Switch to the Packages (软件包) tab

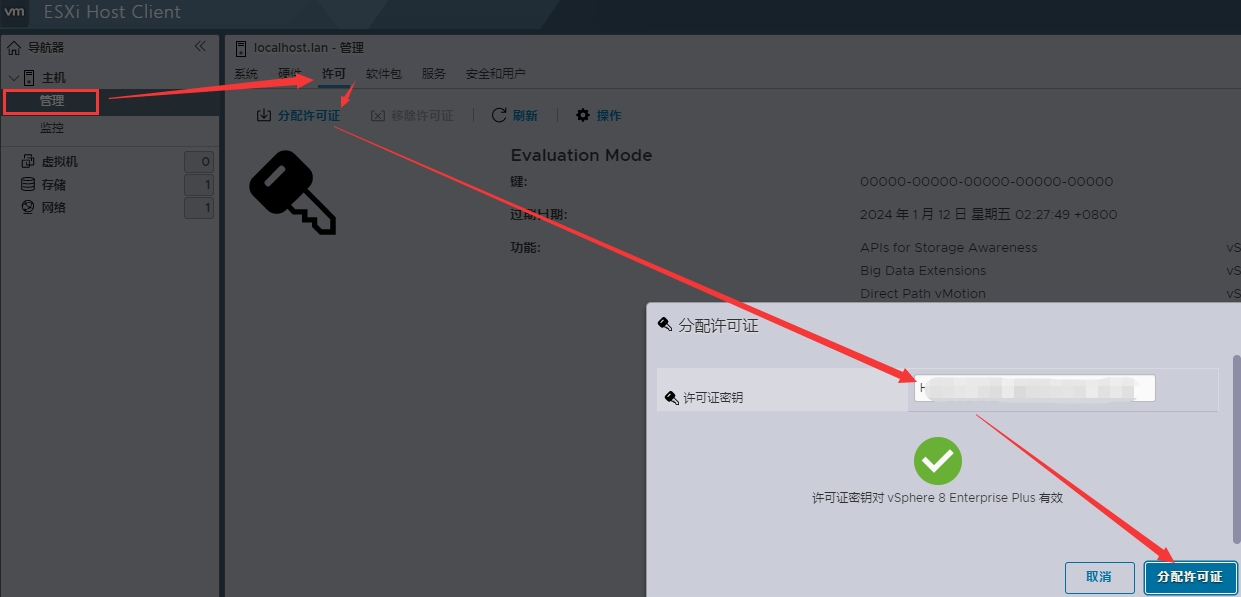click(x=383, y=74)
